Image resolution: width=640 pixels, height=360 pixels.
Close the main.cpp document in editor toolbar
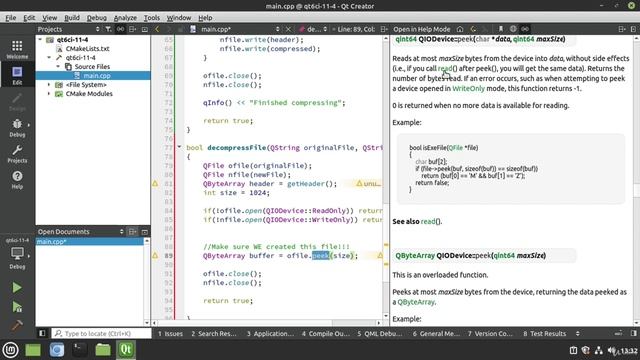point(288,29)
